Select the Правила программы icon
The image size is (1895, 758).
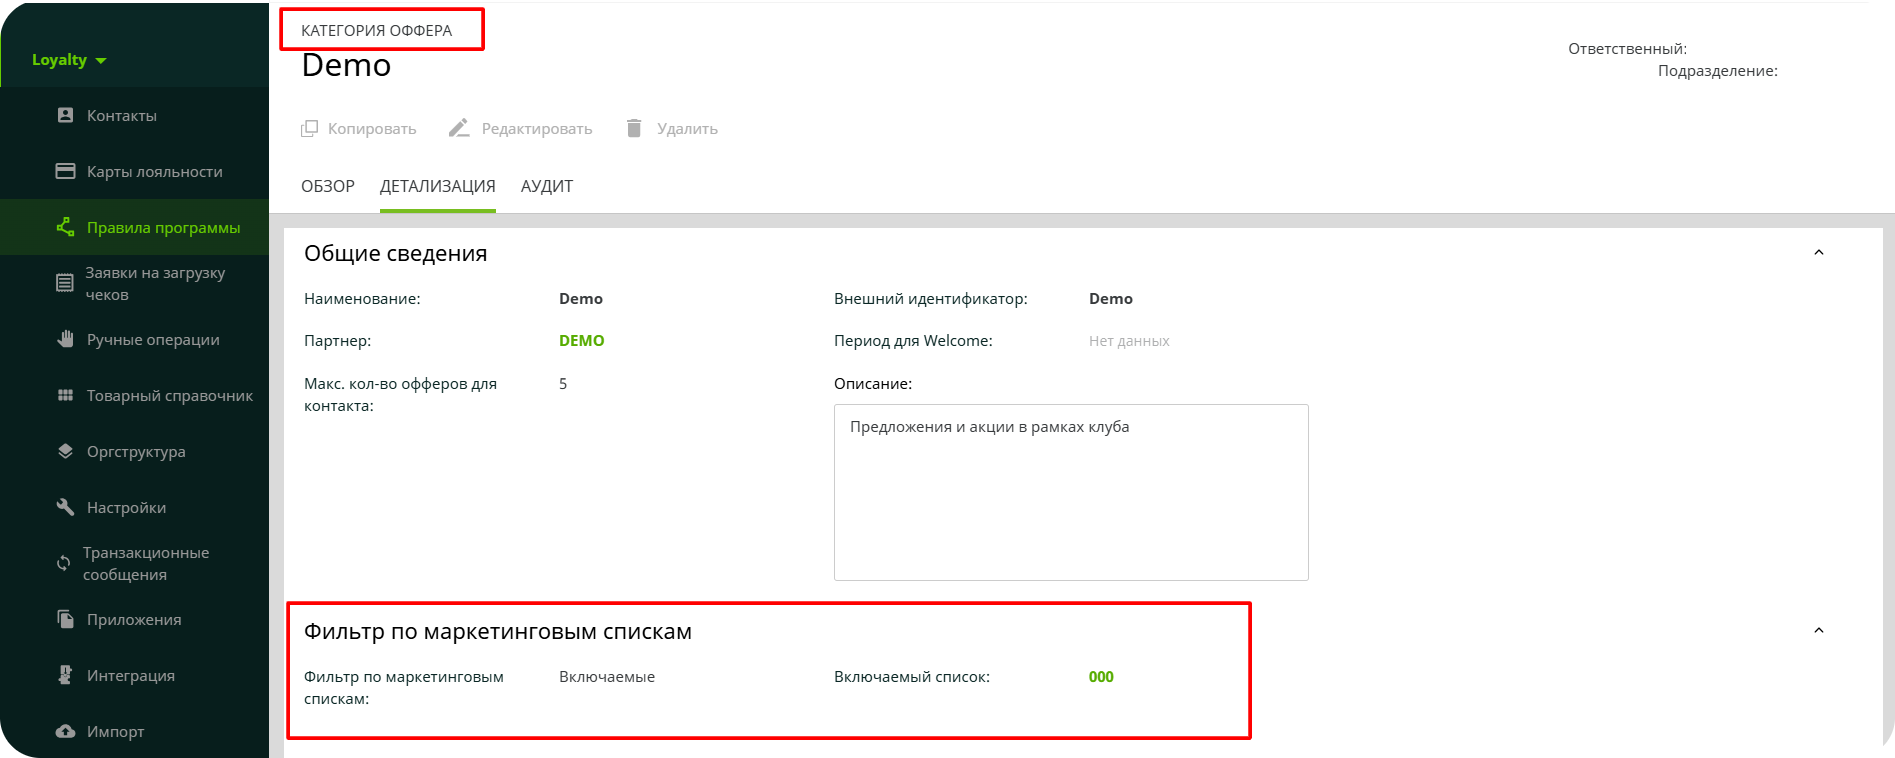coord(65,227)
